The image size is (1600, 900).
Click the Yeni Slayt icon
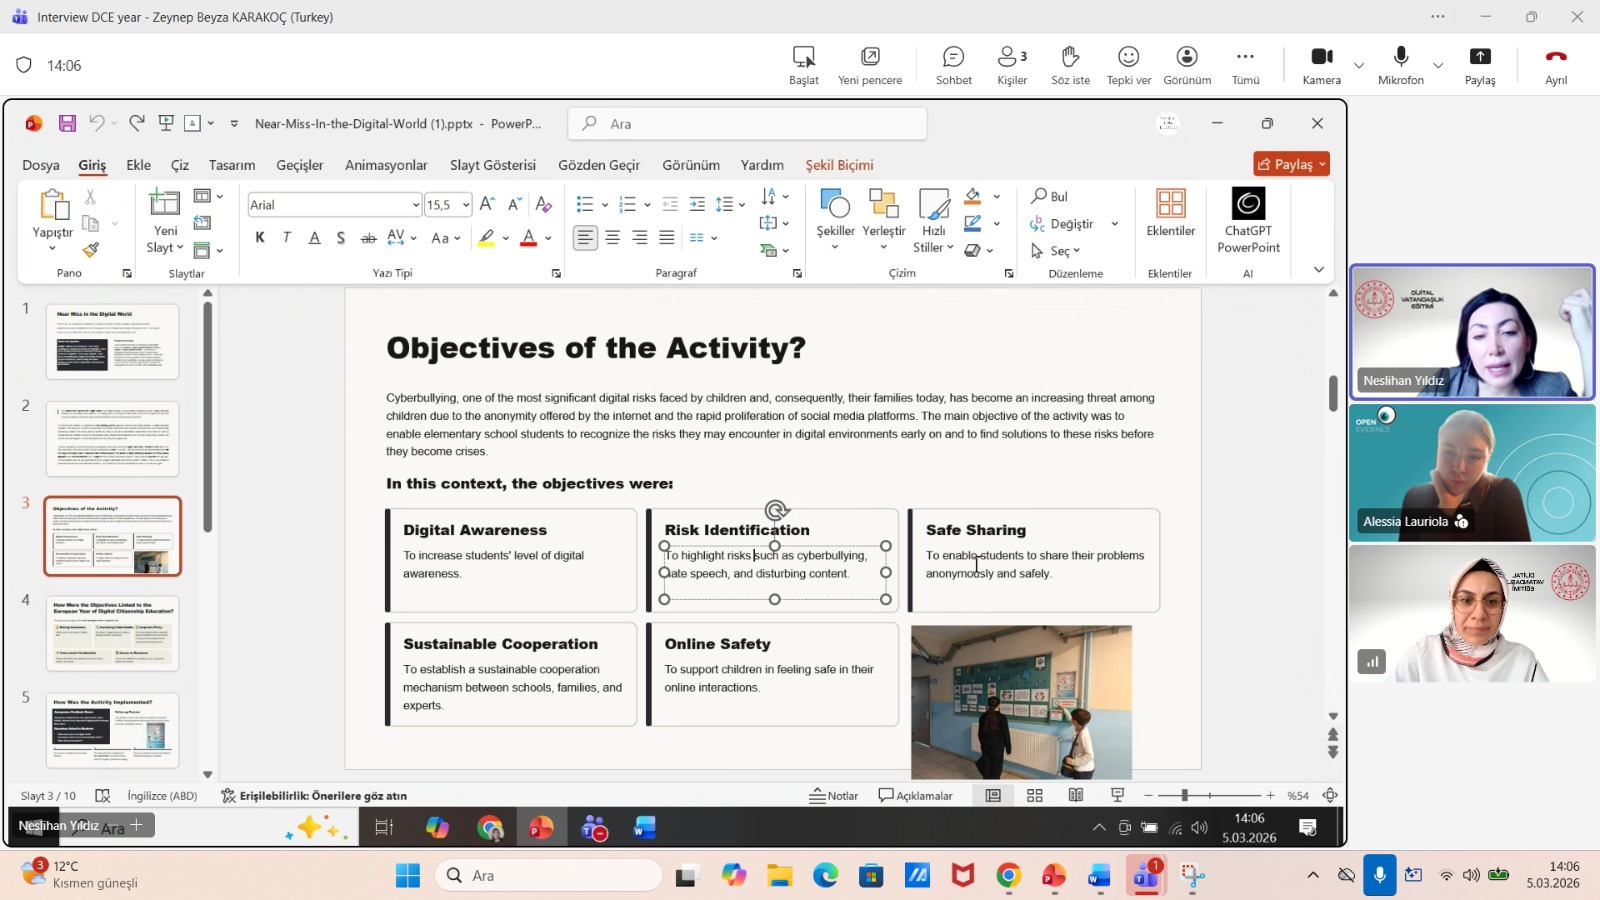point(164,204)
